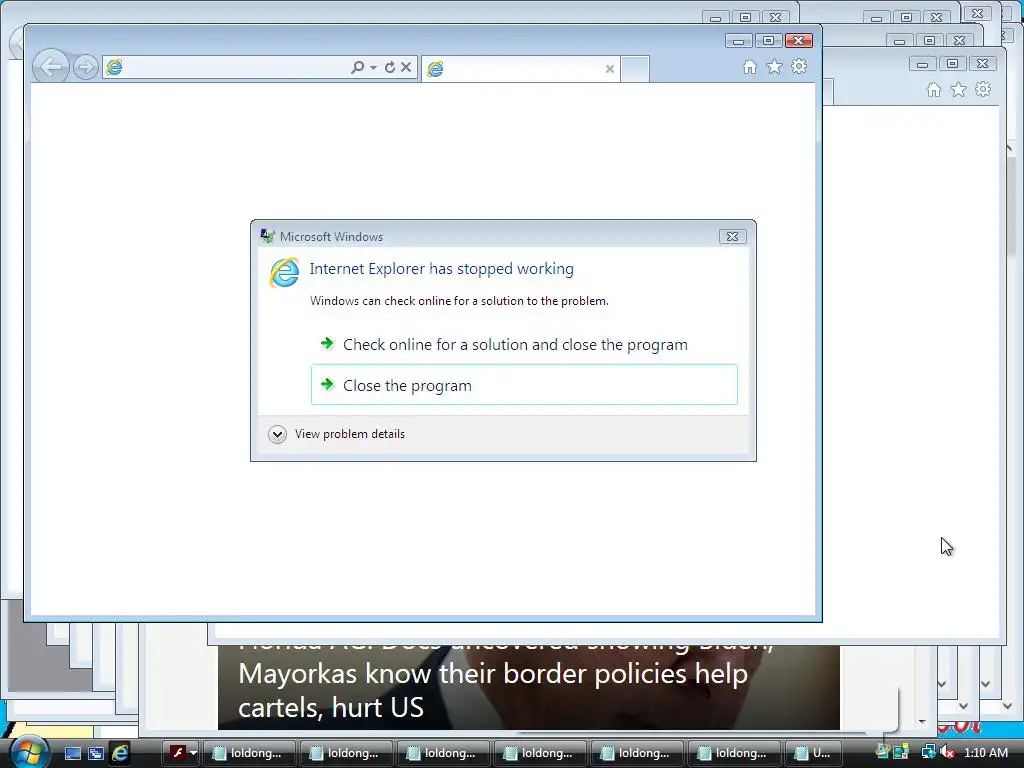1024x768 pixels.
Task: Click the 1:10 AM clock
Action: 985,753
